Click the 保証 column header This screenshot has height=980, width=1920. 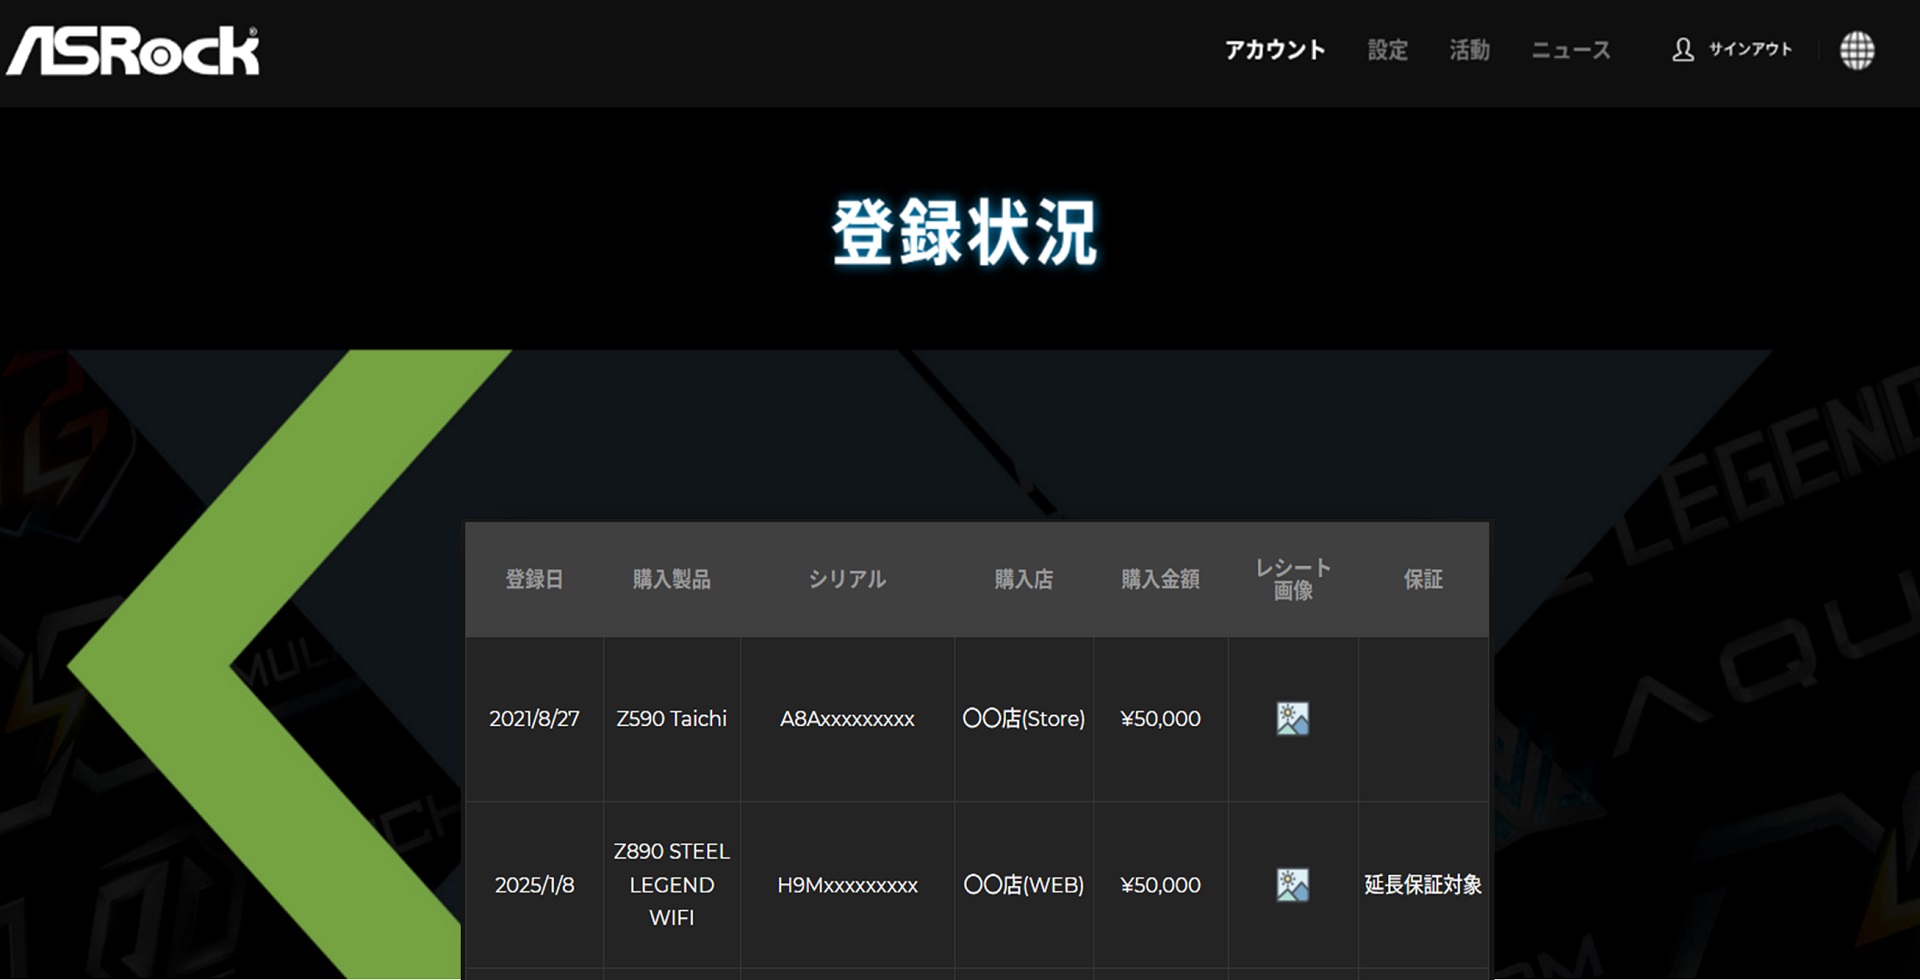coord(1423,579)
